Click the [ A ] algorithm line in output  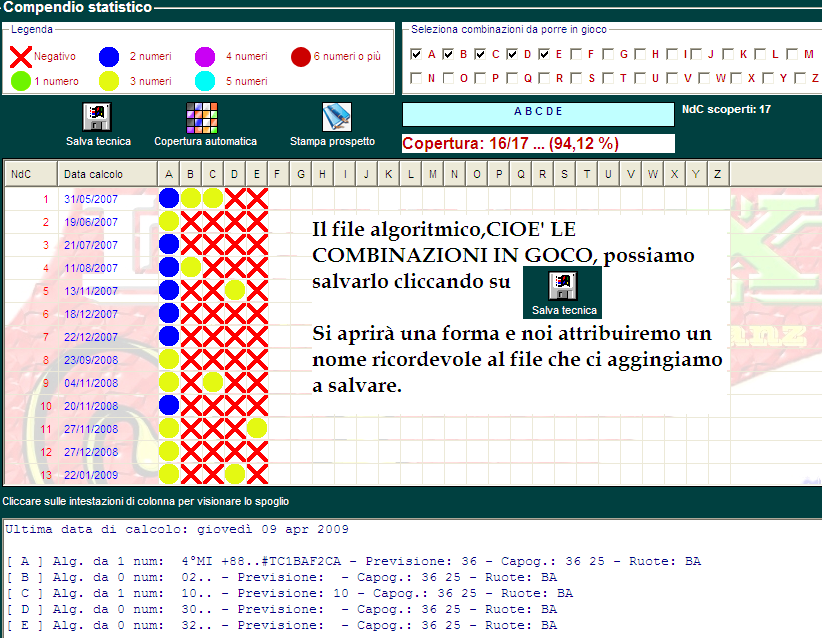click(353, 561)
